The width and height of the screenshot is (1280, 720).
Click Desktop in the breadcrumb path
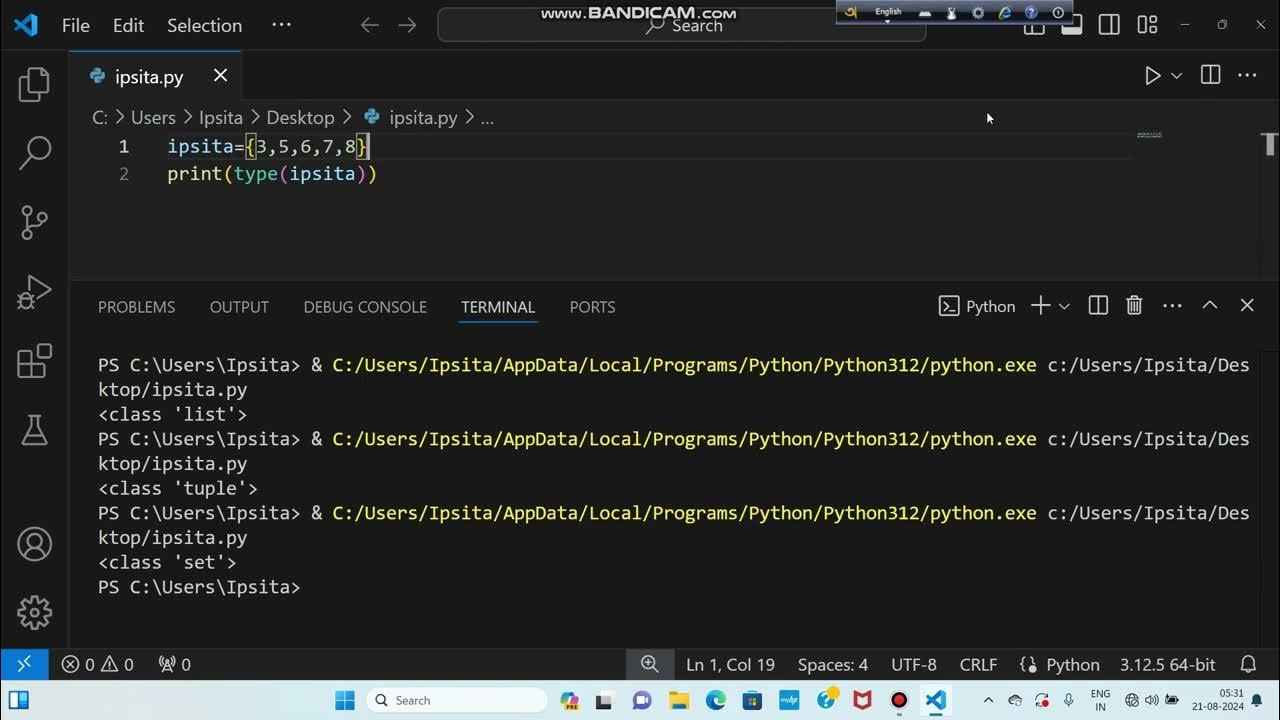(x=300, y=117)
